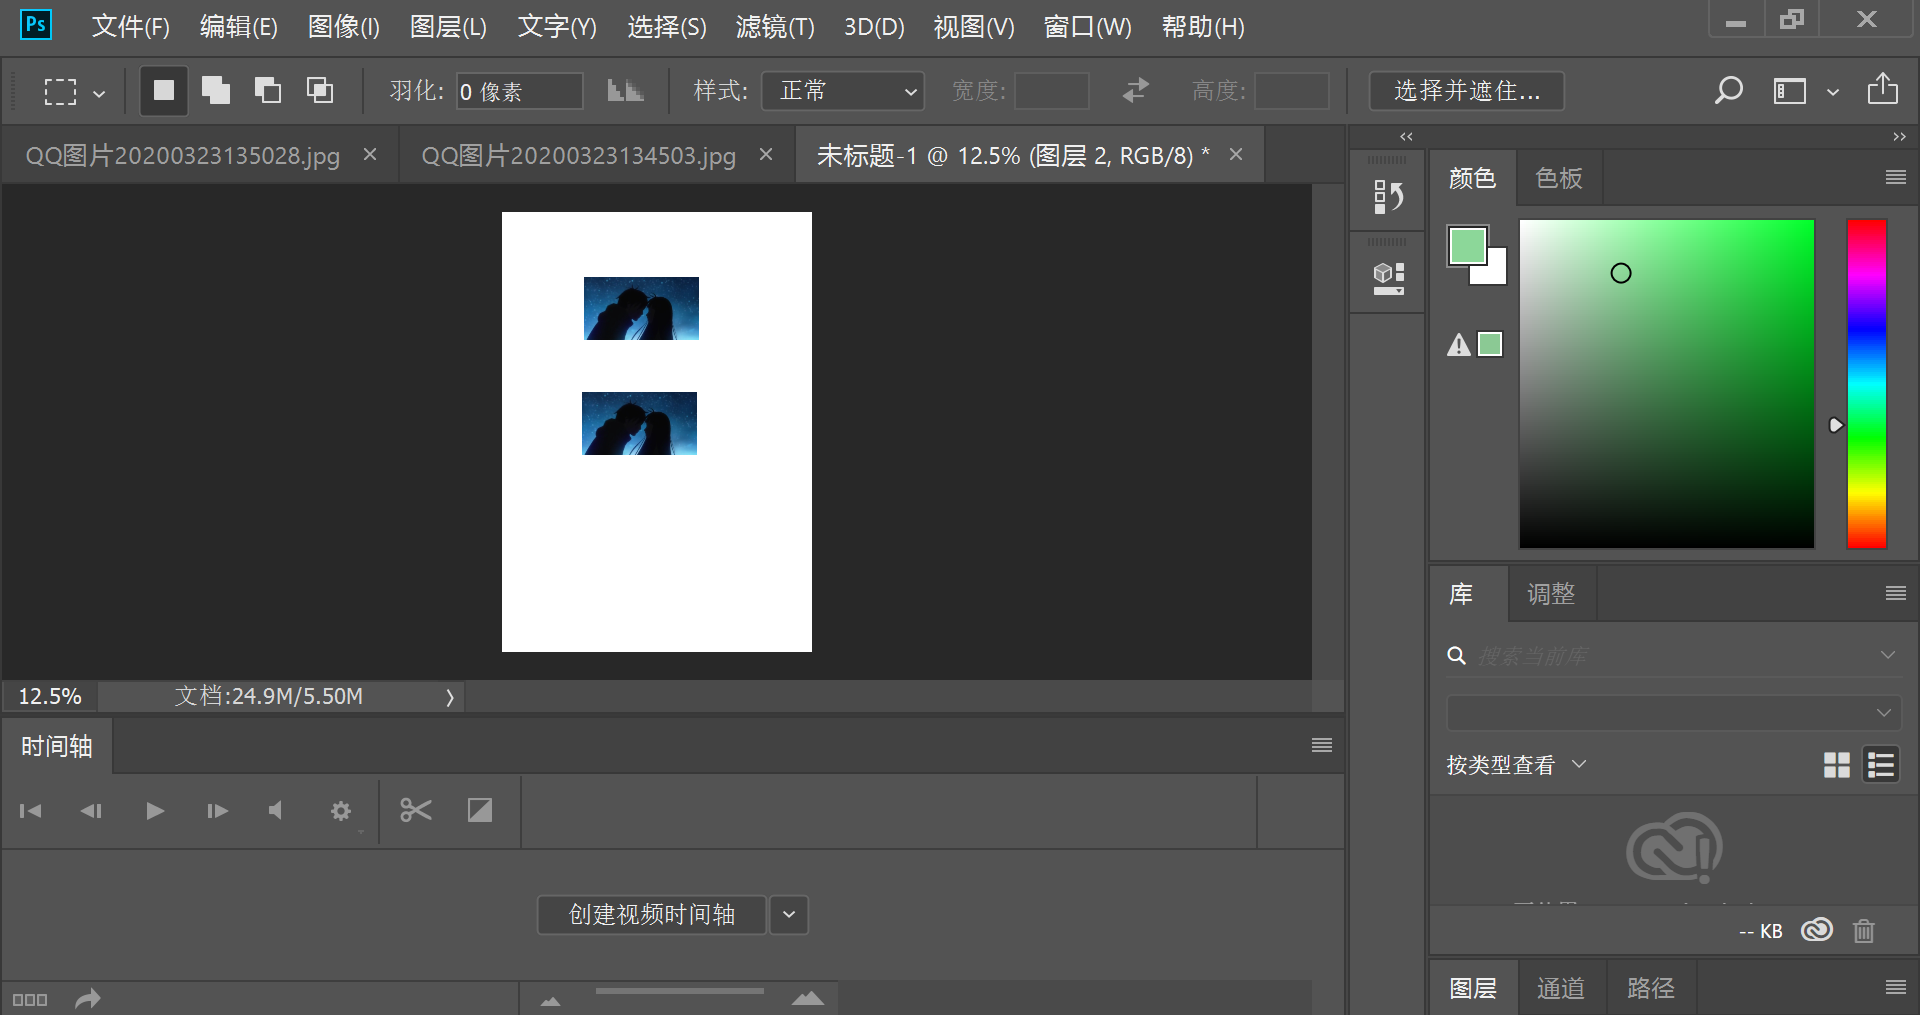1920x1015 pixels.
Task: Click the search magnifier icon in options bar
Action: (1728, 91)
